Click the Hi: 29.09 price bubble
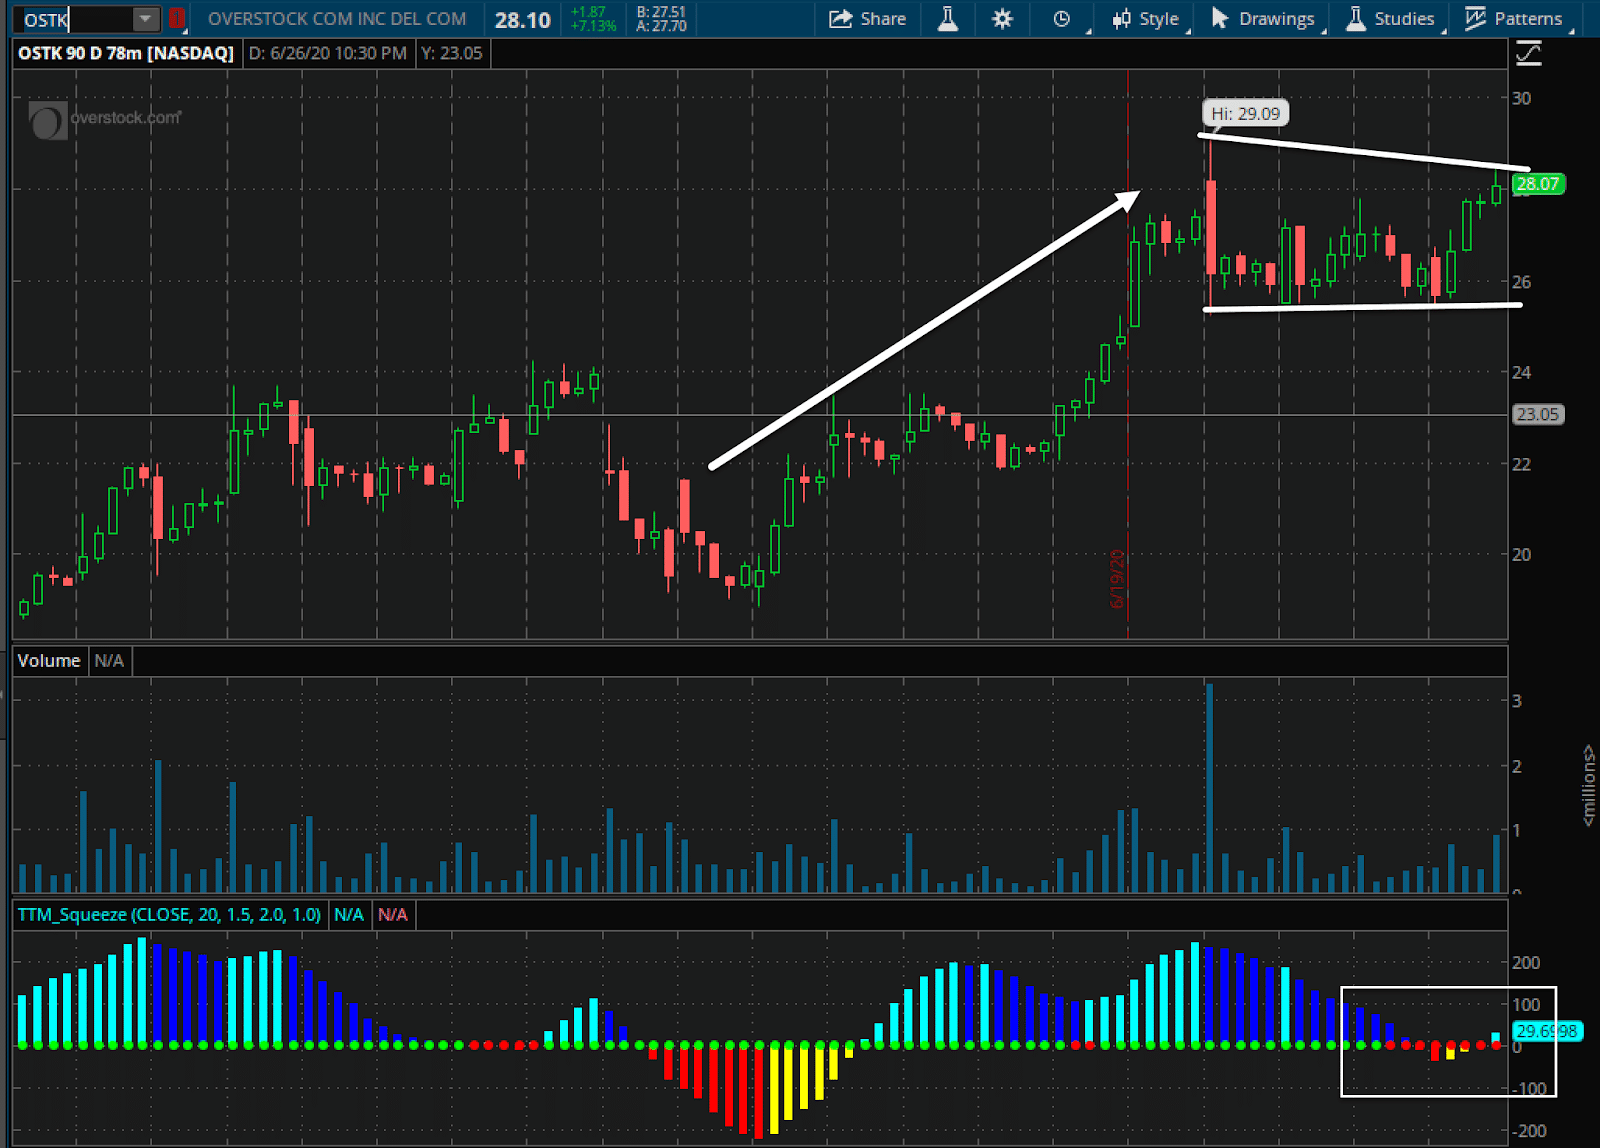This screenshot has height=1148, width=1600. 1245,114
